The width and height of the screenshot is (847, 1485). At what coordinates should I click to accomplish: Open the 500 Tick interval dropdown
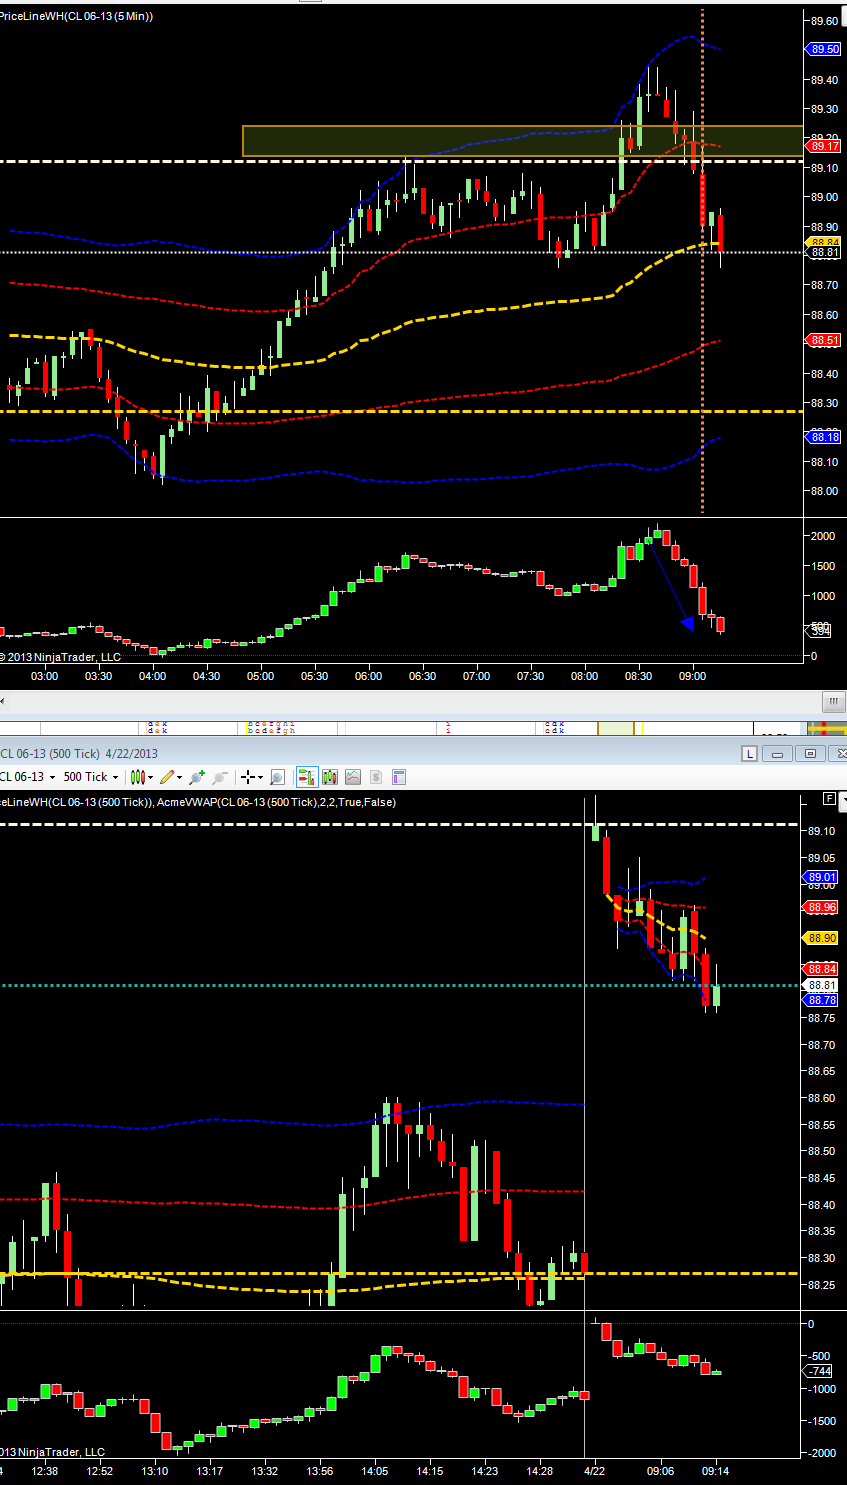[x=91, y=777]
